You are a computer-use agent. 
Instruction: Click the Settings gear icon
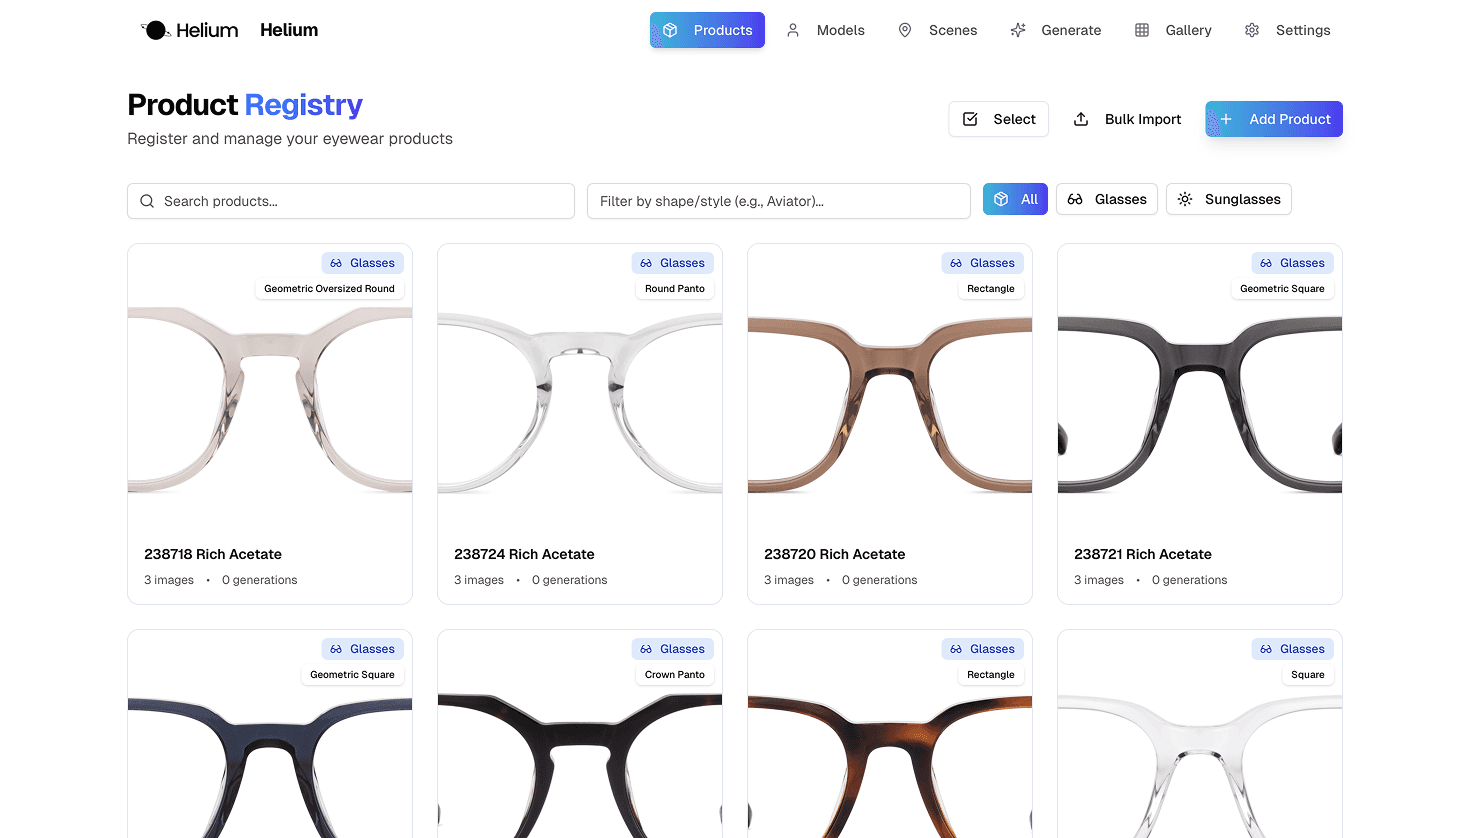[1252, 30]
